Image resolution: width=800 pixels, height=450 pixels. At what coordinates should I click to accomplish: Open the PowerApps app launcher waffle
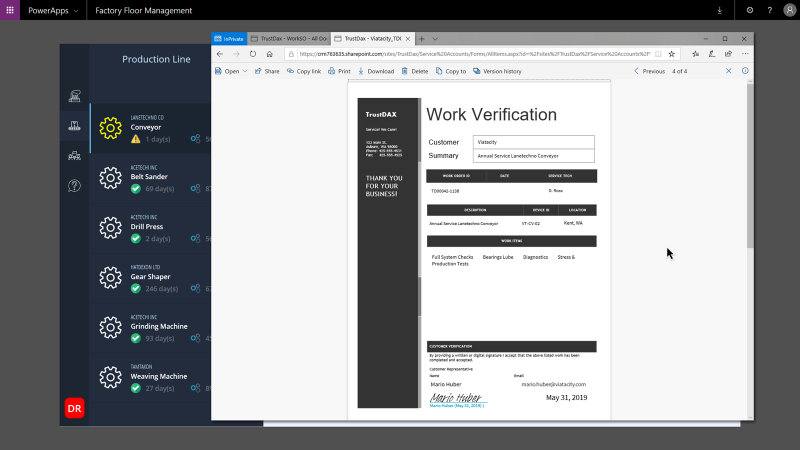(10, 10)
